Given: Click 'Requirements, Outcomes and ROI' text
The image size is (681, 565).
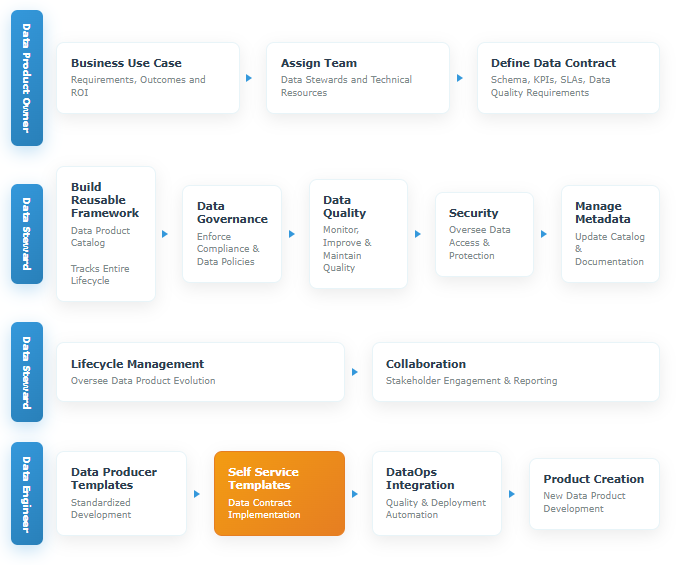Looking at the screenshot, I should tap(138, 86).
